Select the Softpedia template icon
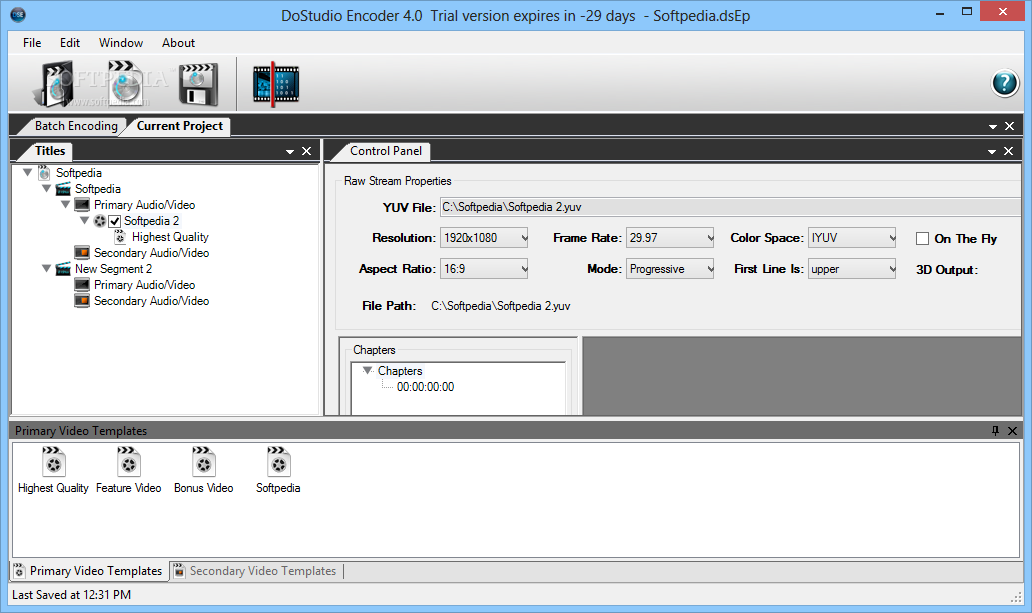 click(x=278, y=461)
